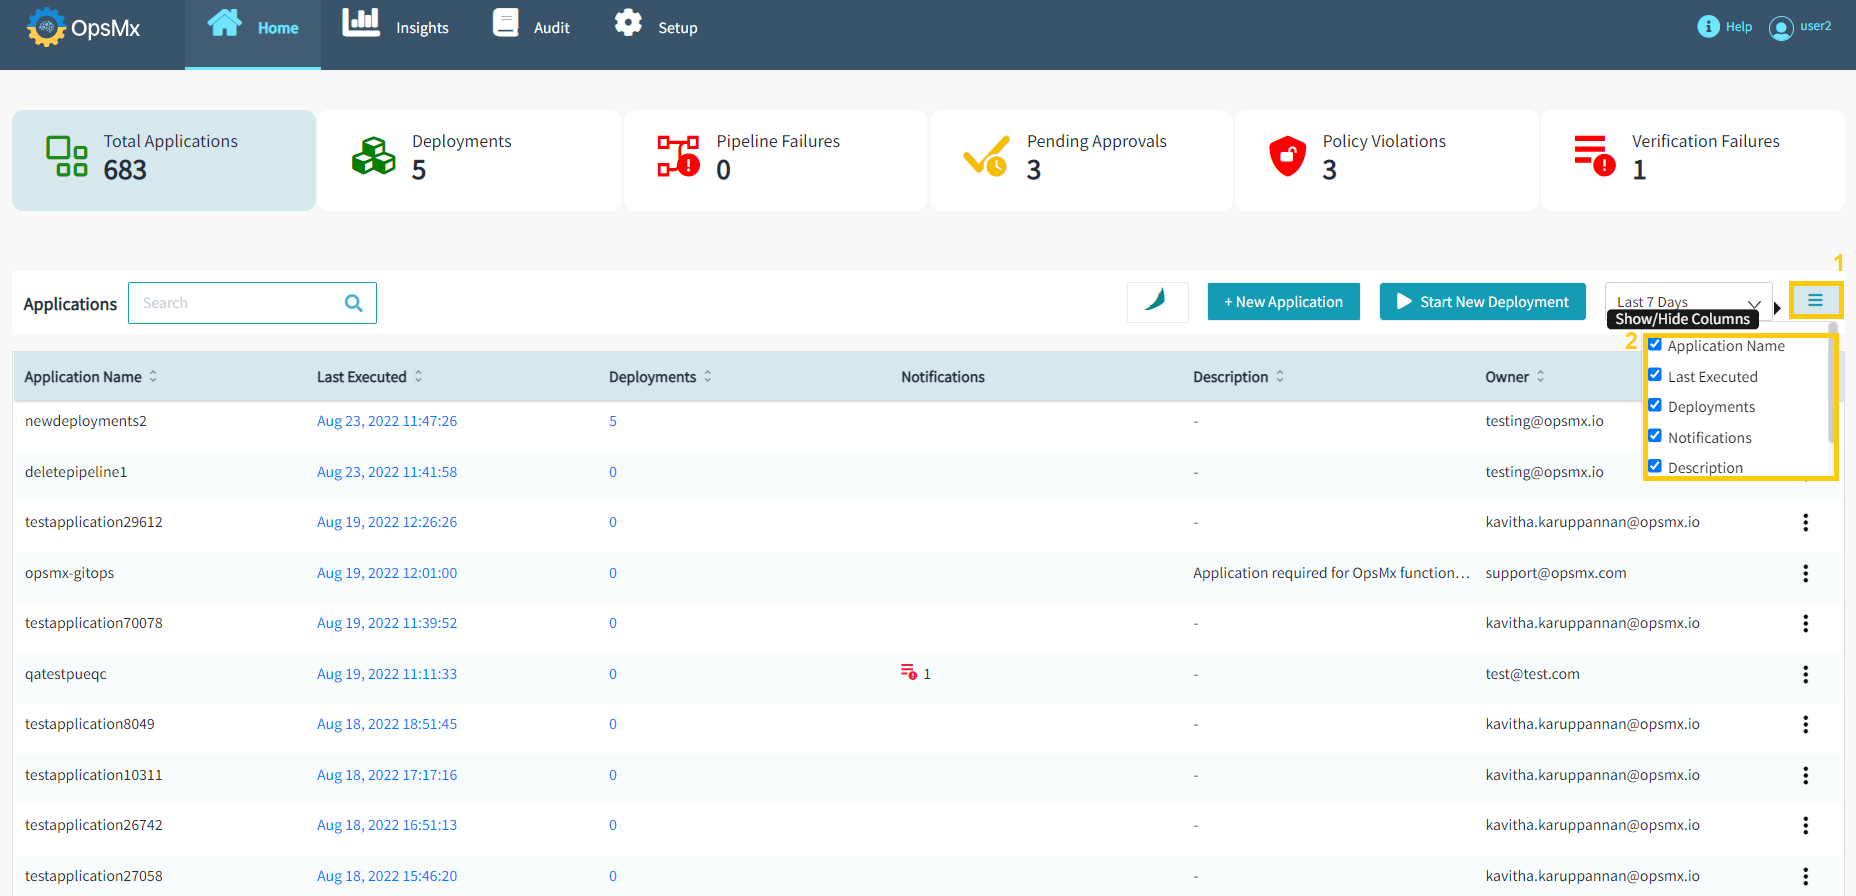Click the green leaf icon button

pyautogui.click(x=1157, y=301)
